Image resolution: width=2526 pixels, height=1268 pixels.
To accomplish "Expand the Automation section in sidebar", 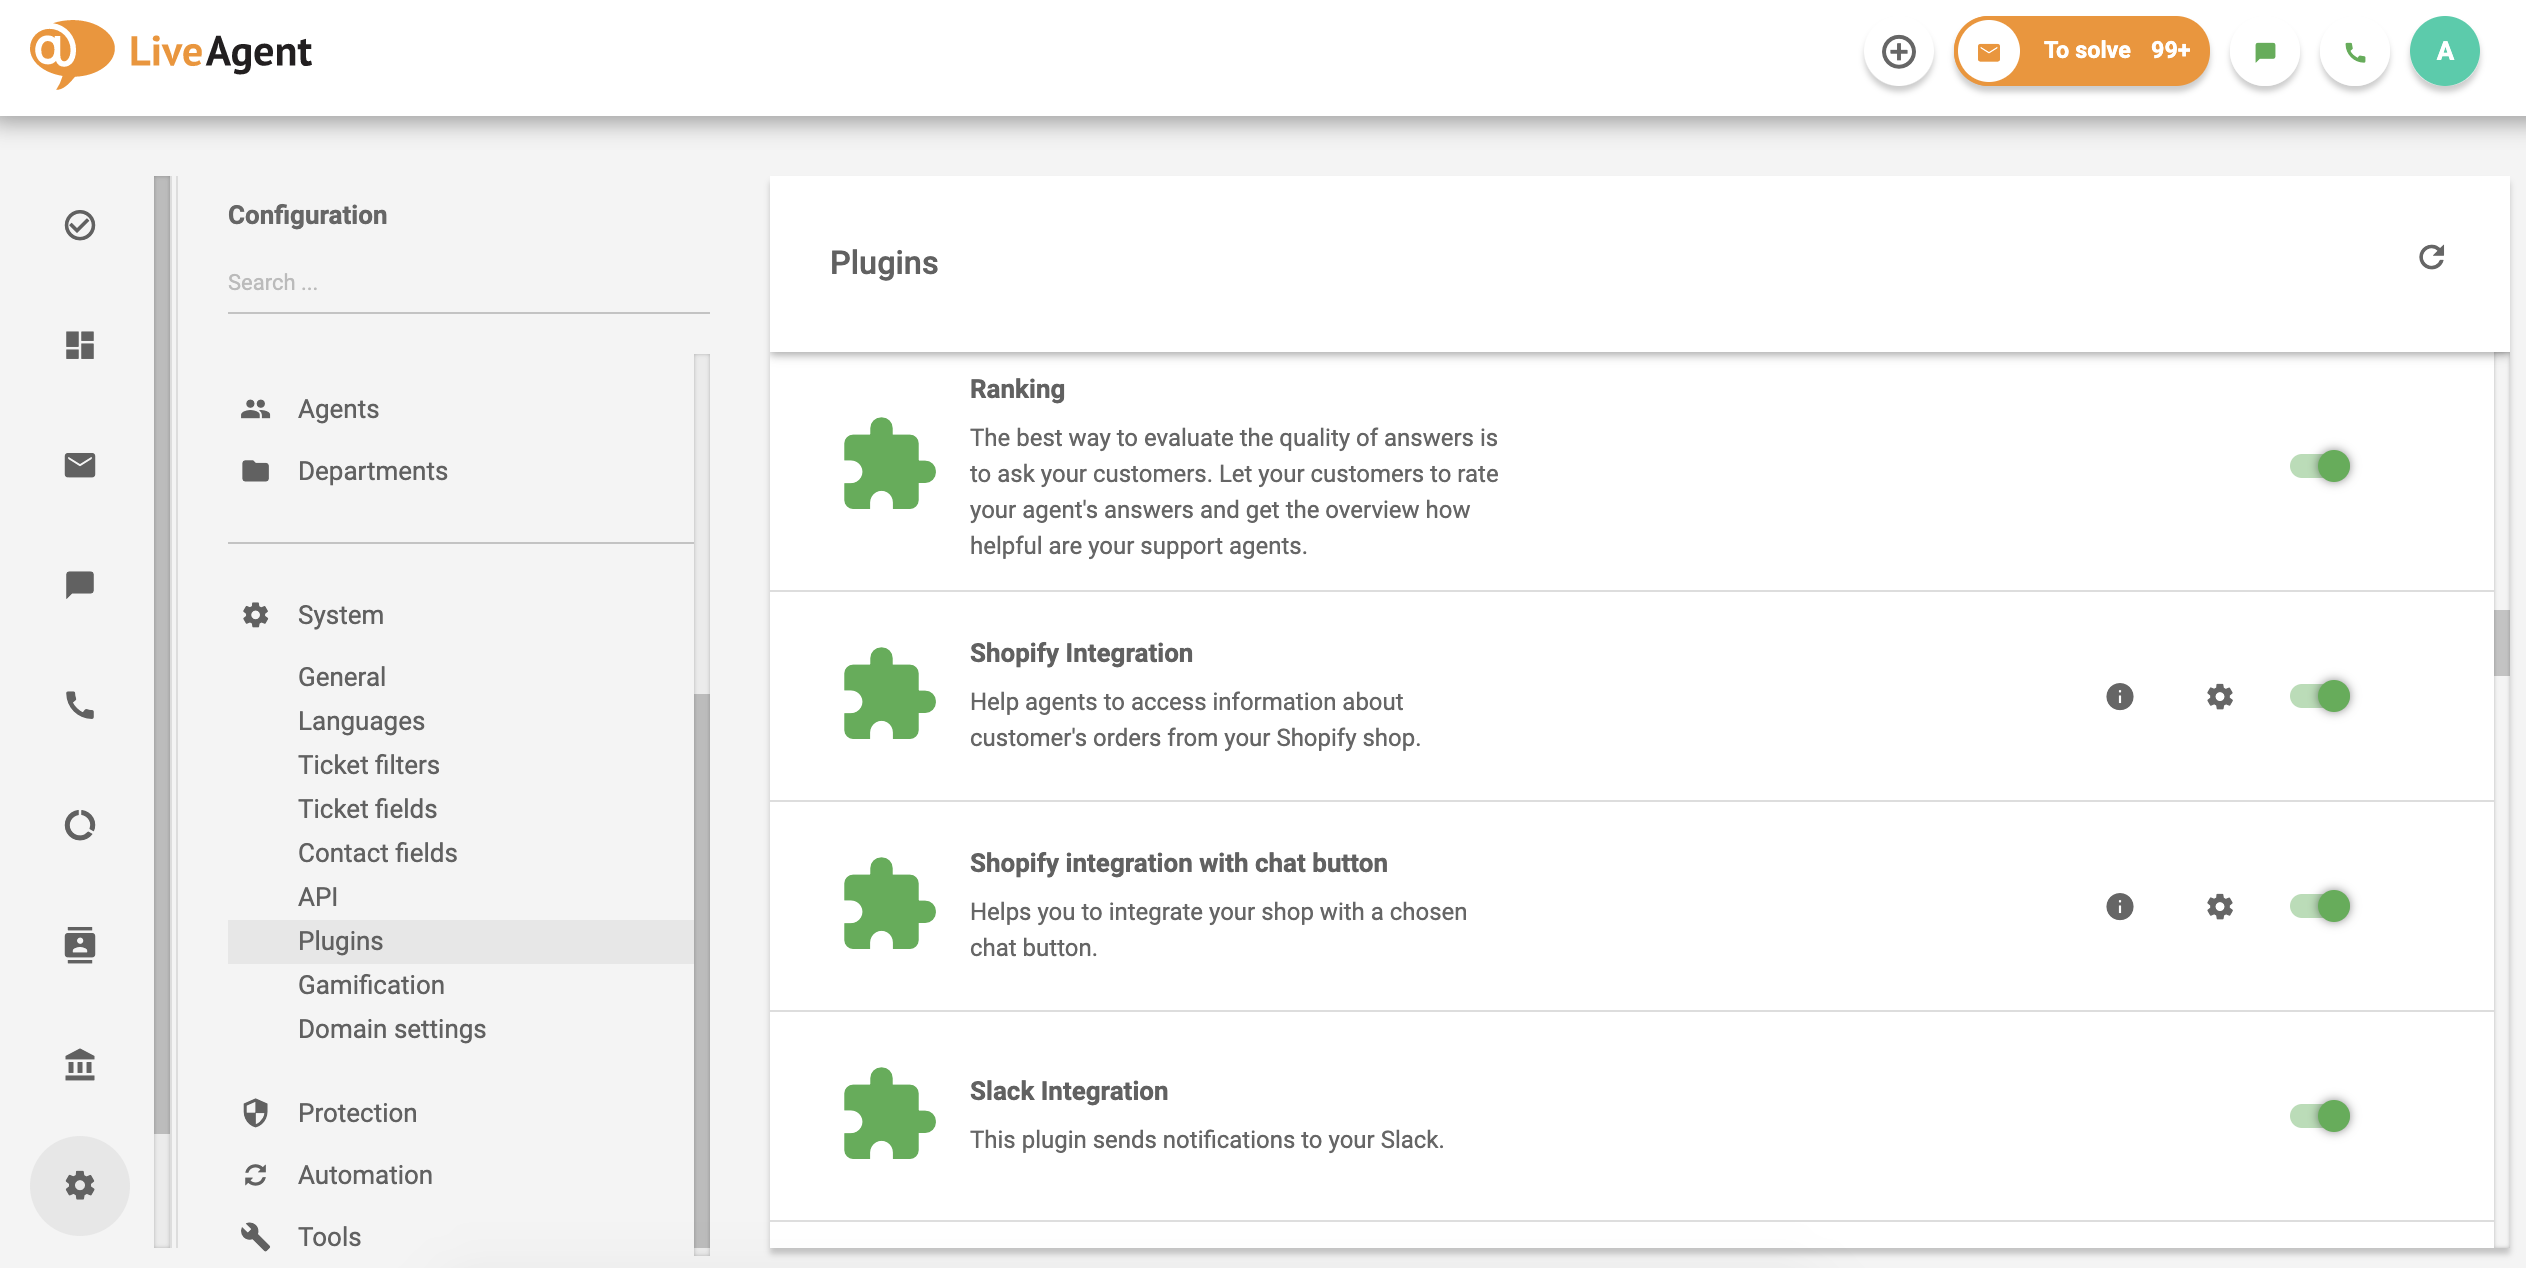I will 364,1174.
